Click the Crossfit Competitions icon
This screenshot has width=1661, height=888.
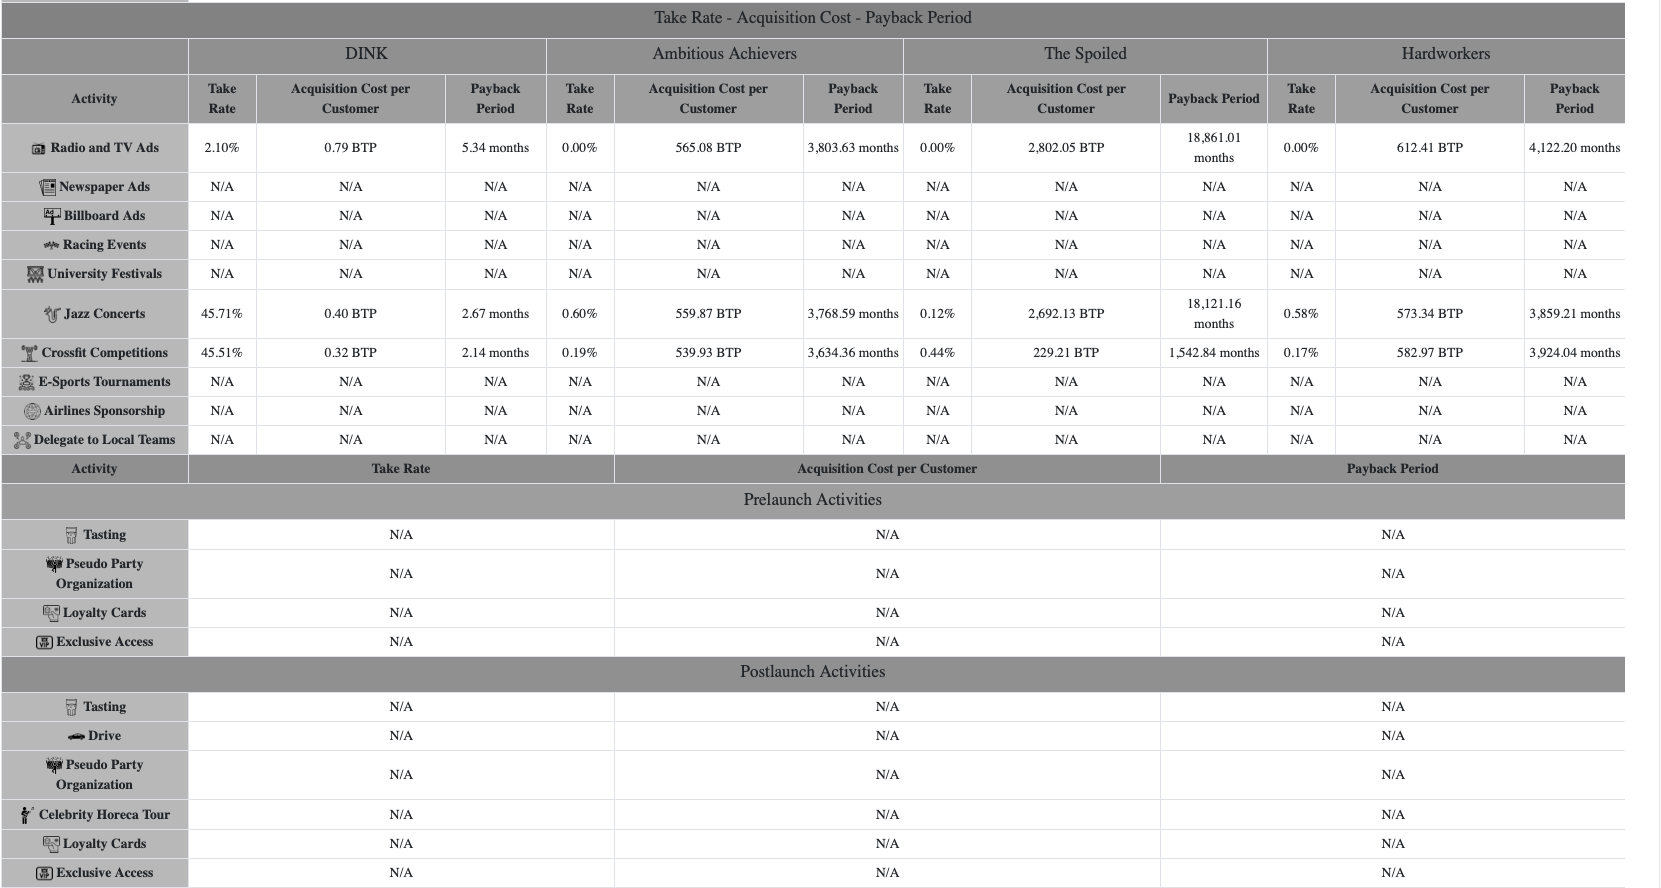(30, 353)
